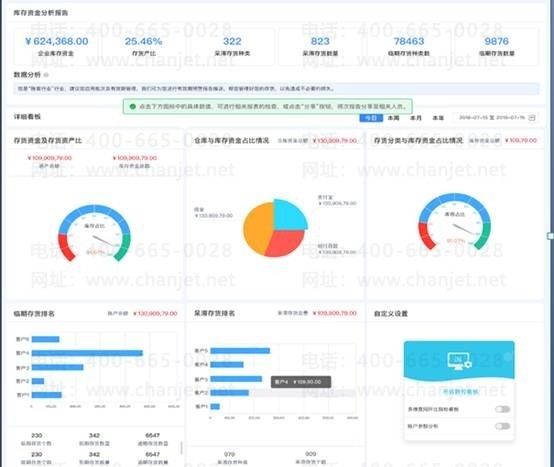Switch to the 本周 date filter

coord(393,118)
